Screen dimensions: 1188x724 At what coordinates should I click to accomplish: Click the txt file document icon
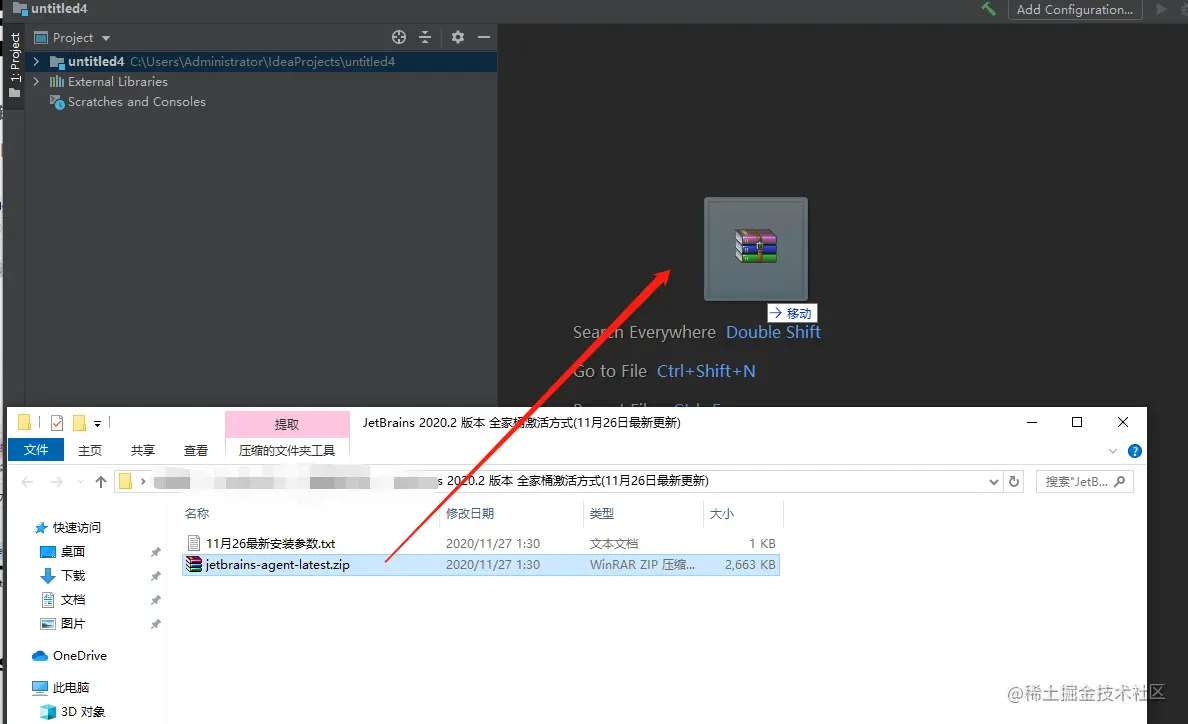point(194,543)
